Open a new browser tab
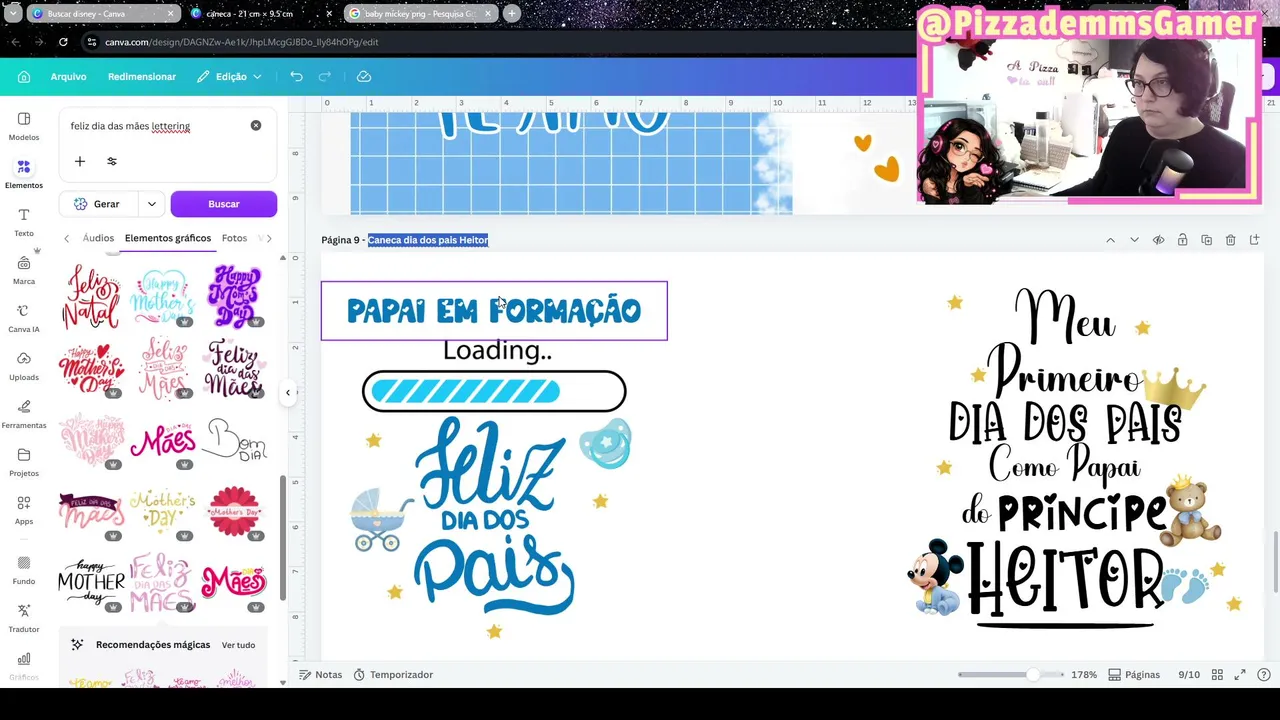Screen dimensions: 1280x720 coord(512,14)
